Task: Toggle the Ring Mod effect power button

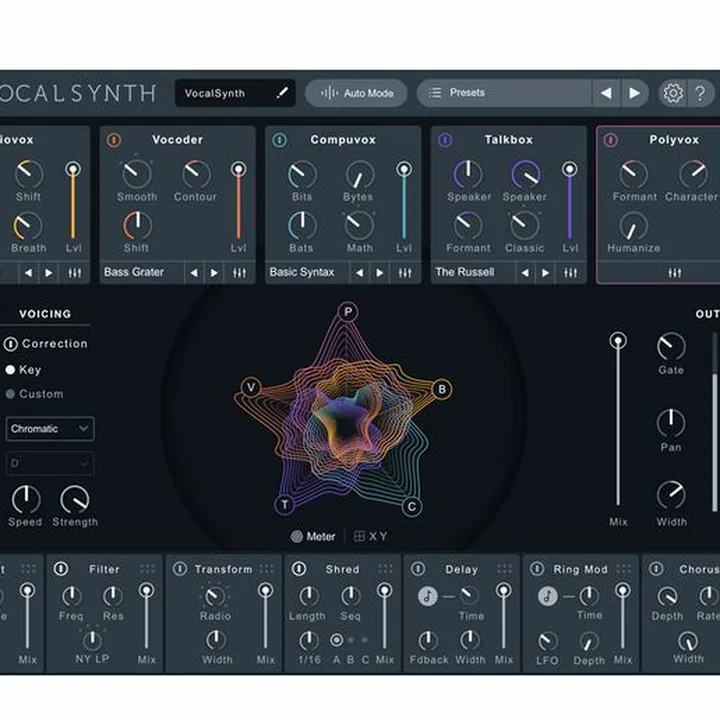Action: click(537, 569)
